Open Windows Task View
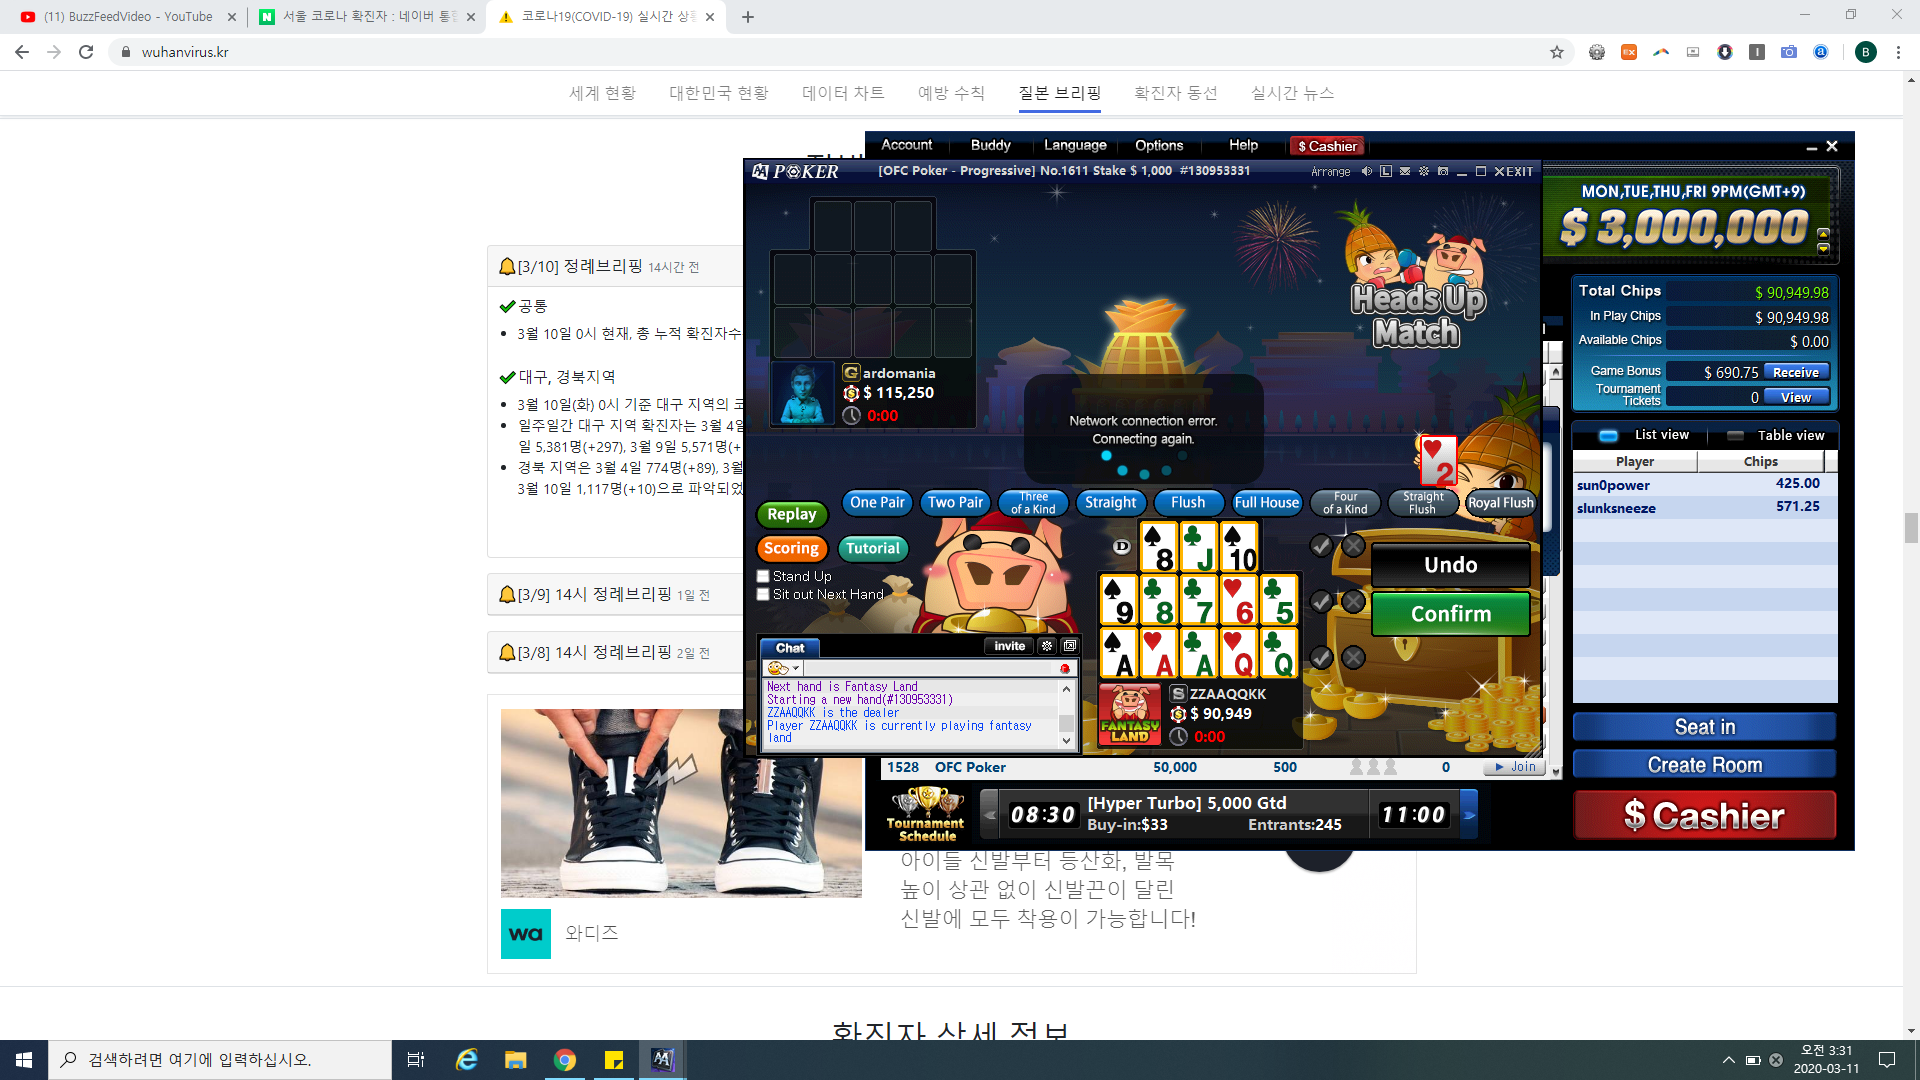Image resolution: width=1920 pixels, height=1080 pixels. tap(416, 1060)
